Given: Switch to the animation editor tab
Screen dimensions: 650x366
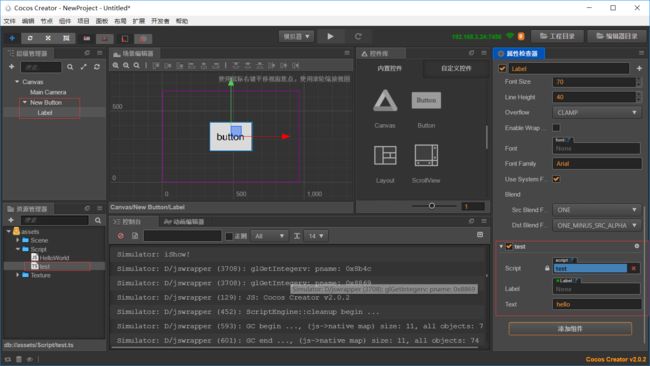Looking at the screenshot, I should pos(184,222).
